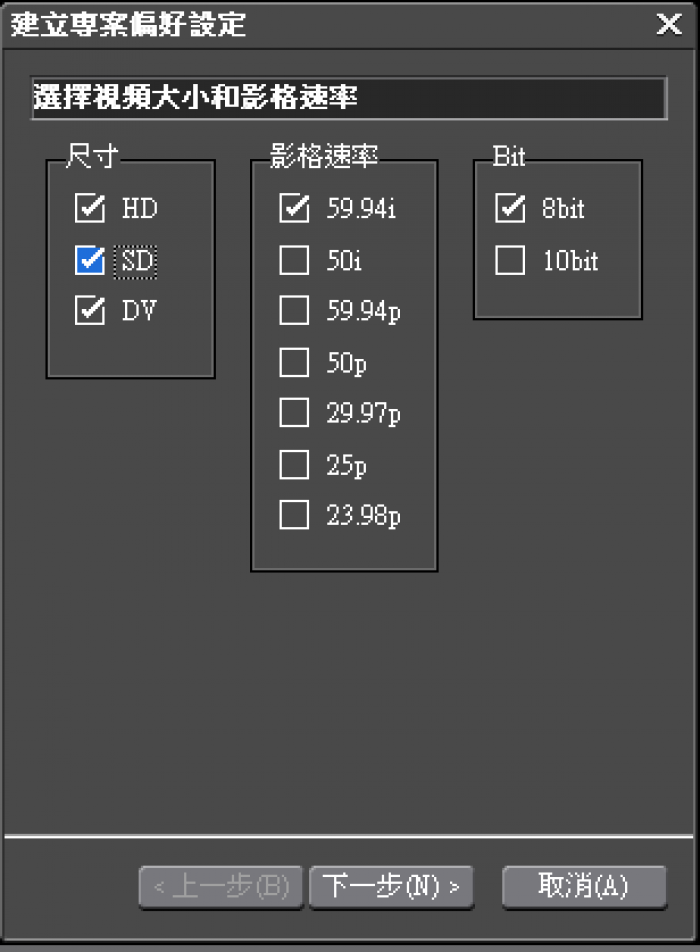Click the 建立專案偏好設定 title bar
This screenshot has width=700, height=952.
pos(300,25)
